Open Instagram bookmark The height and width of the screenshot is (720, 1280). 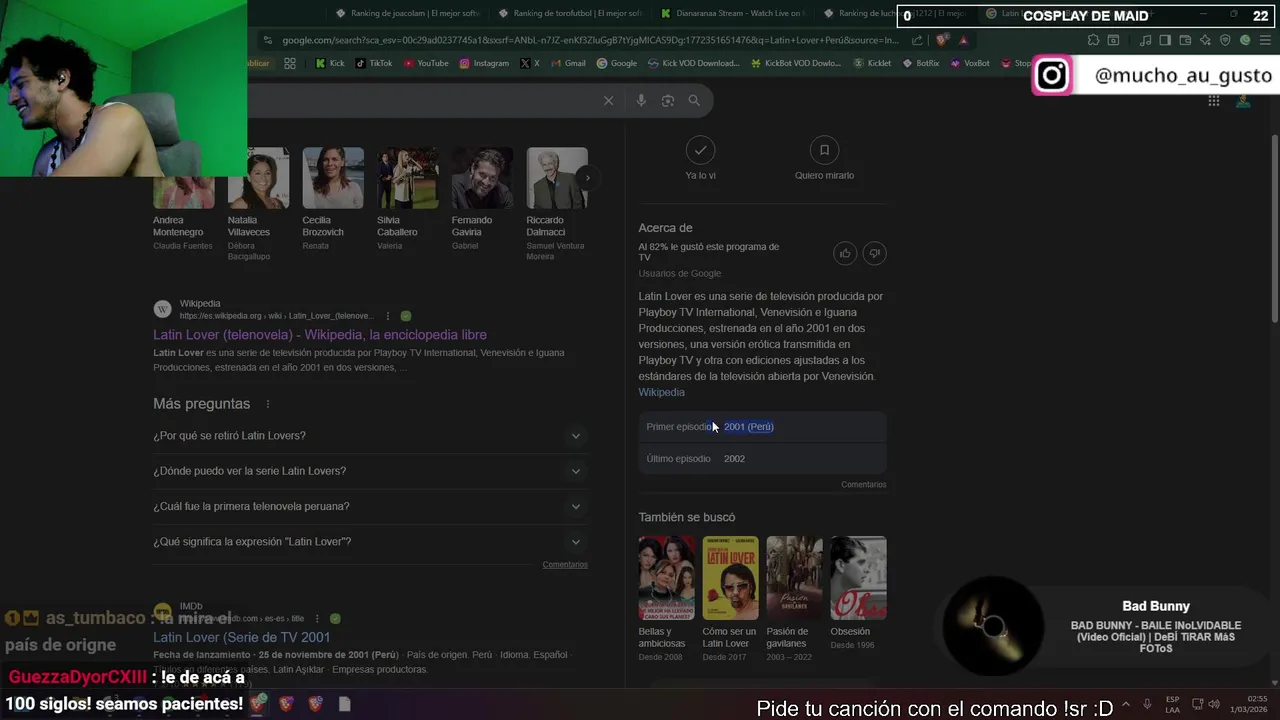click(x=484, y=63)
